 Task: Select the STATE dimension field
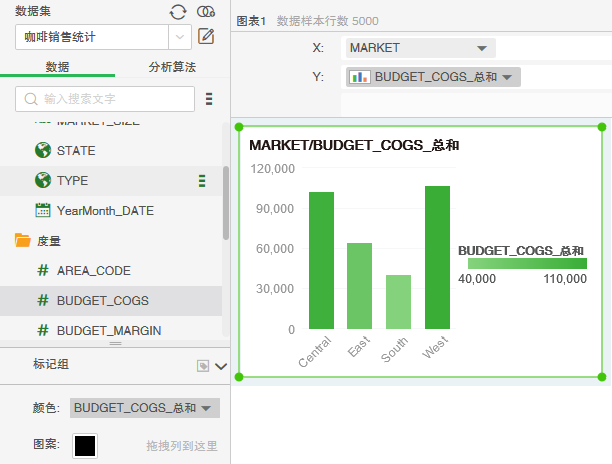point(76,150)
